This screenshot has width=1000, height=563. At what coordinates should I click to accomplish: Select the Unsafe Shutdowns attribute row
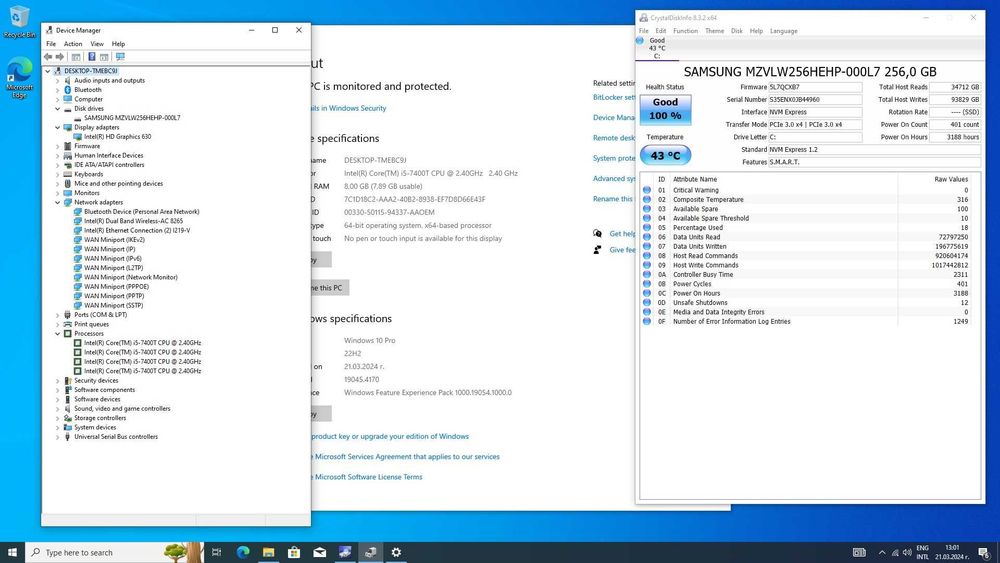(x=807, y=303)
